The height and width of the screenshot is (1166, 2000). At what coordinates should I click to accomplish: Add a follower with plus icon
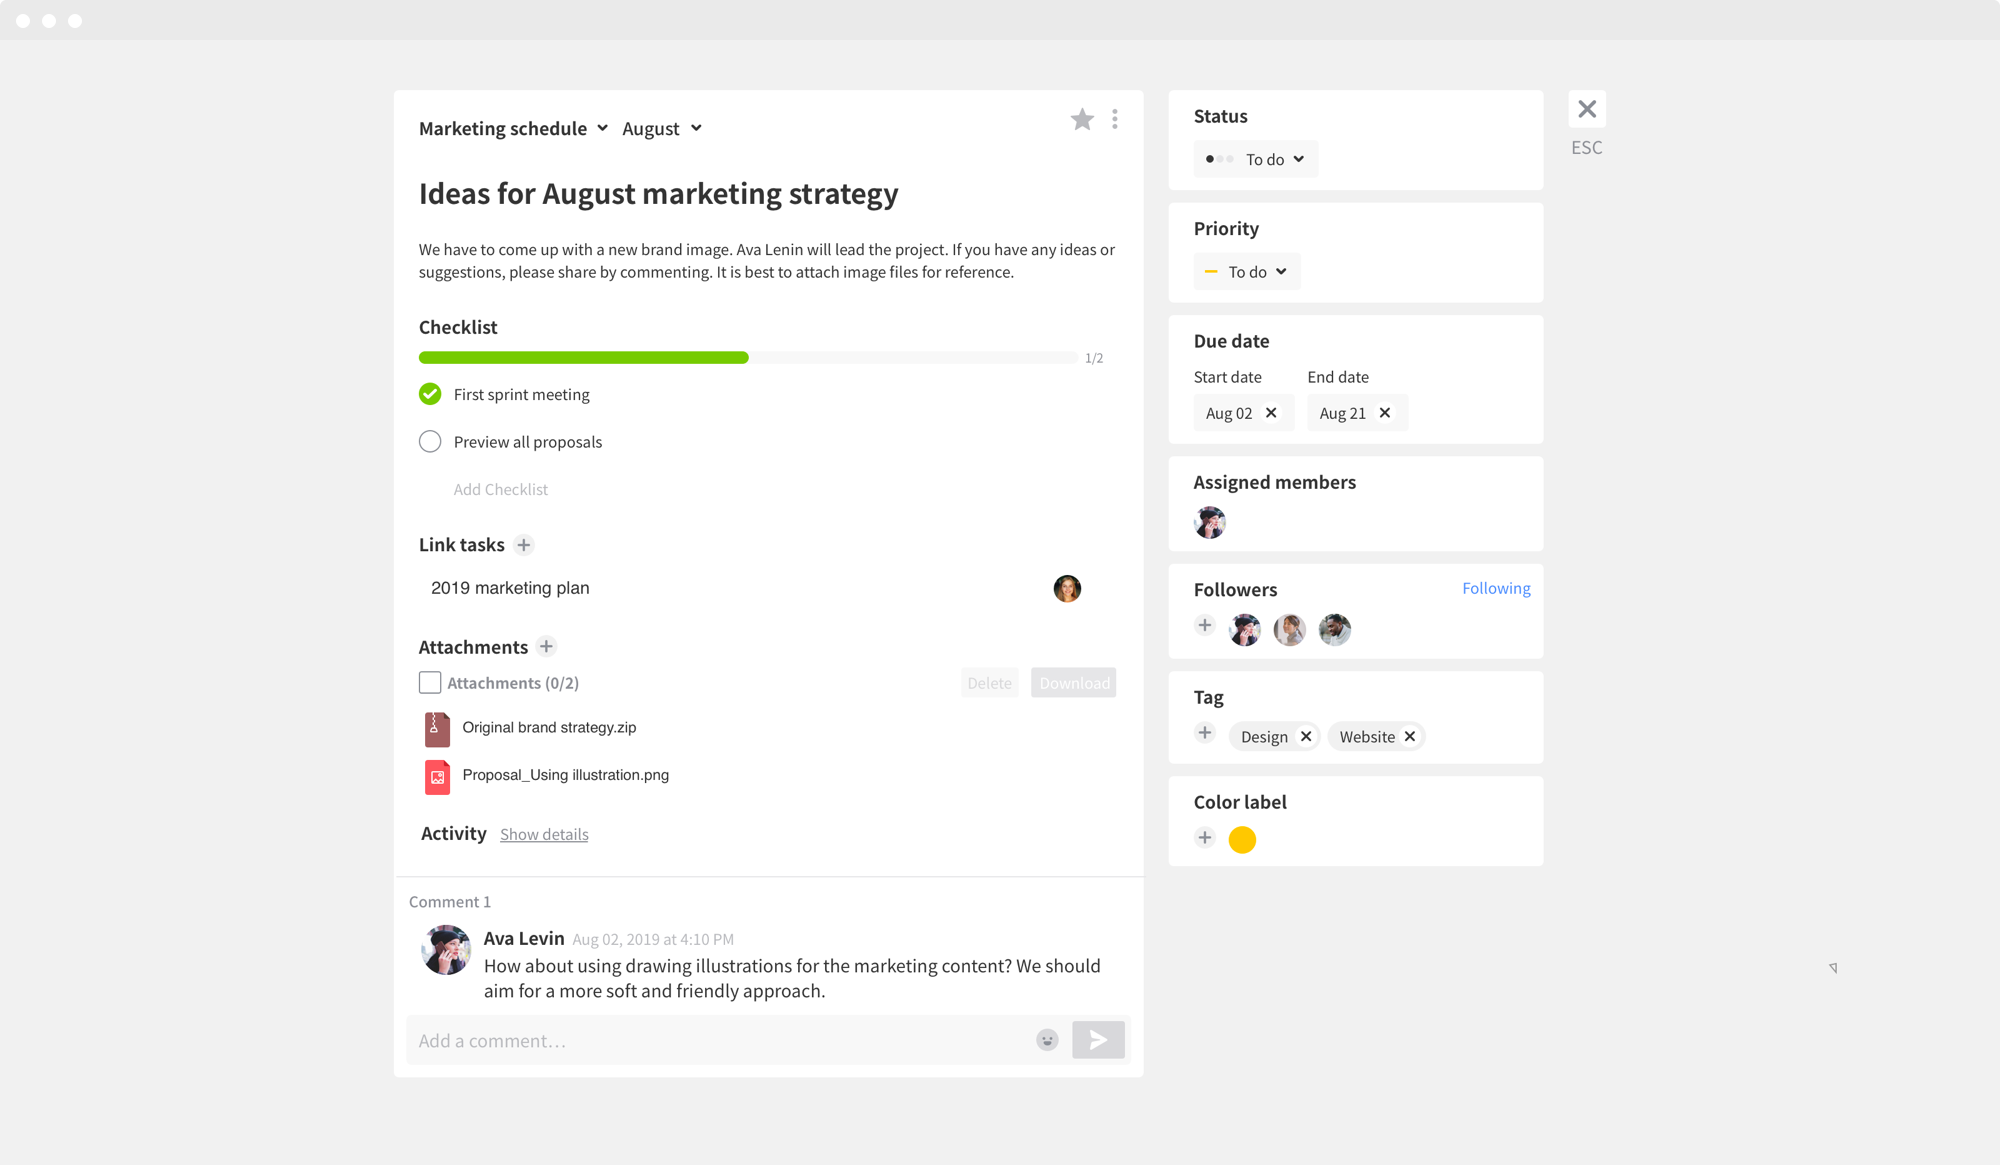click(1205, 626)
